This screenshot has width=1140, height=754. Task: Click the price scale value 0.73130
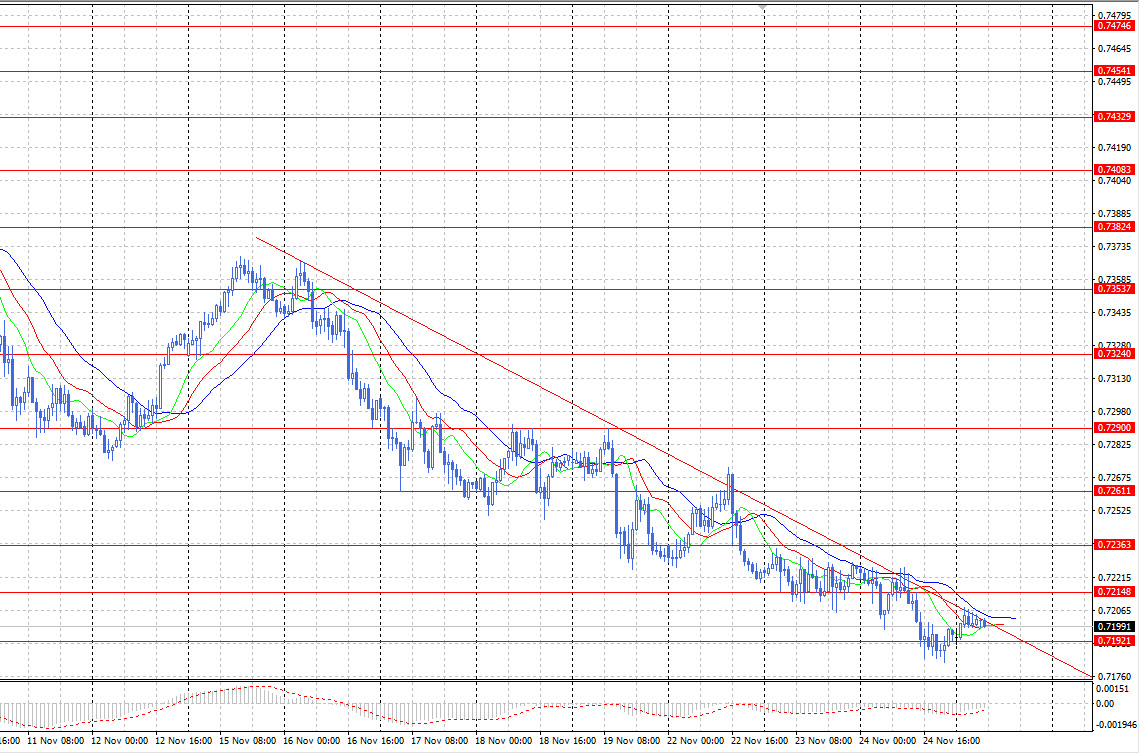tap(1114, 379)
